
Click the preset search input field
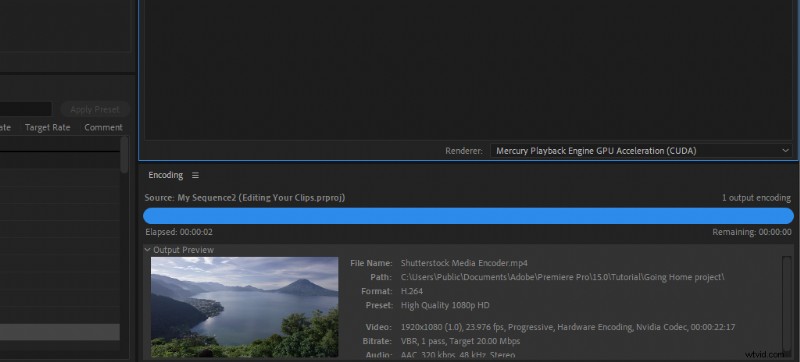(x=26, y=109)
